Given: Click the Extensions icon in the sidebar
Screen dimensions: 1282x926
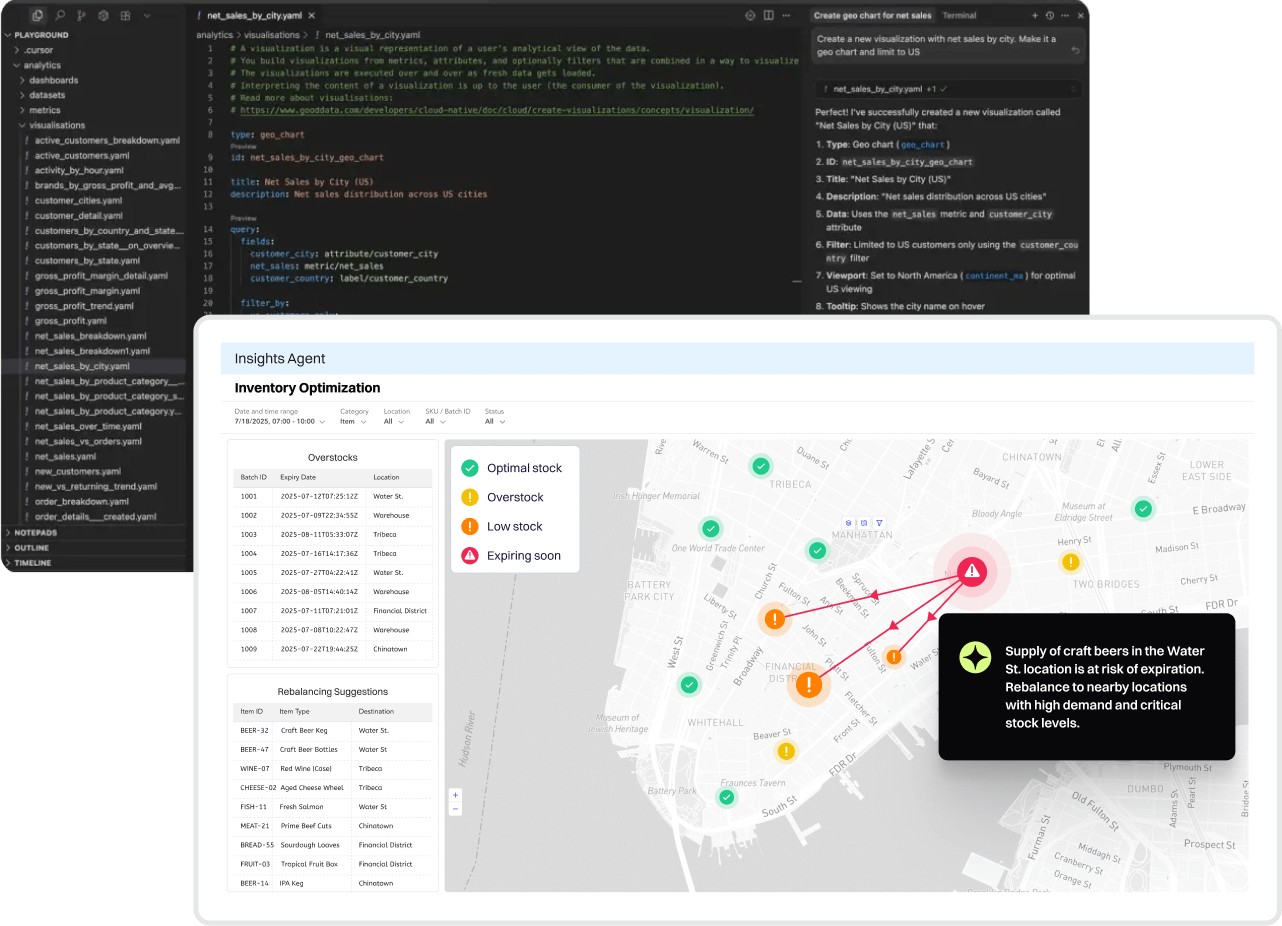Looking at the screenshot, I should [x=125, y=15].
